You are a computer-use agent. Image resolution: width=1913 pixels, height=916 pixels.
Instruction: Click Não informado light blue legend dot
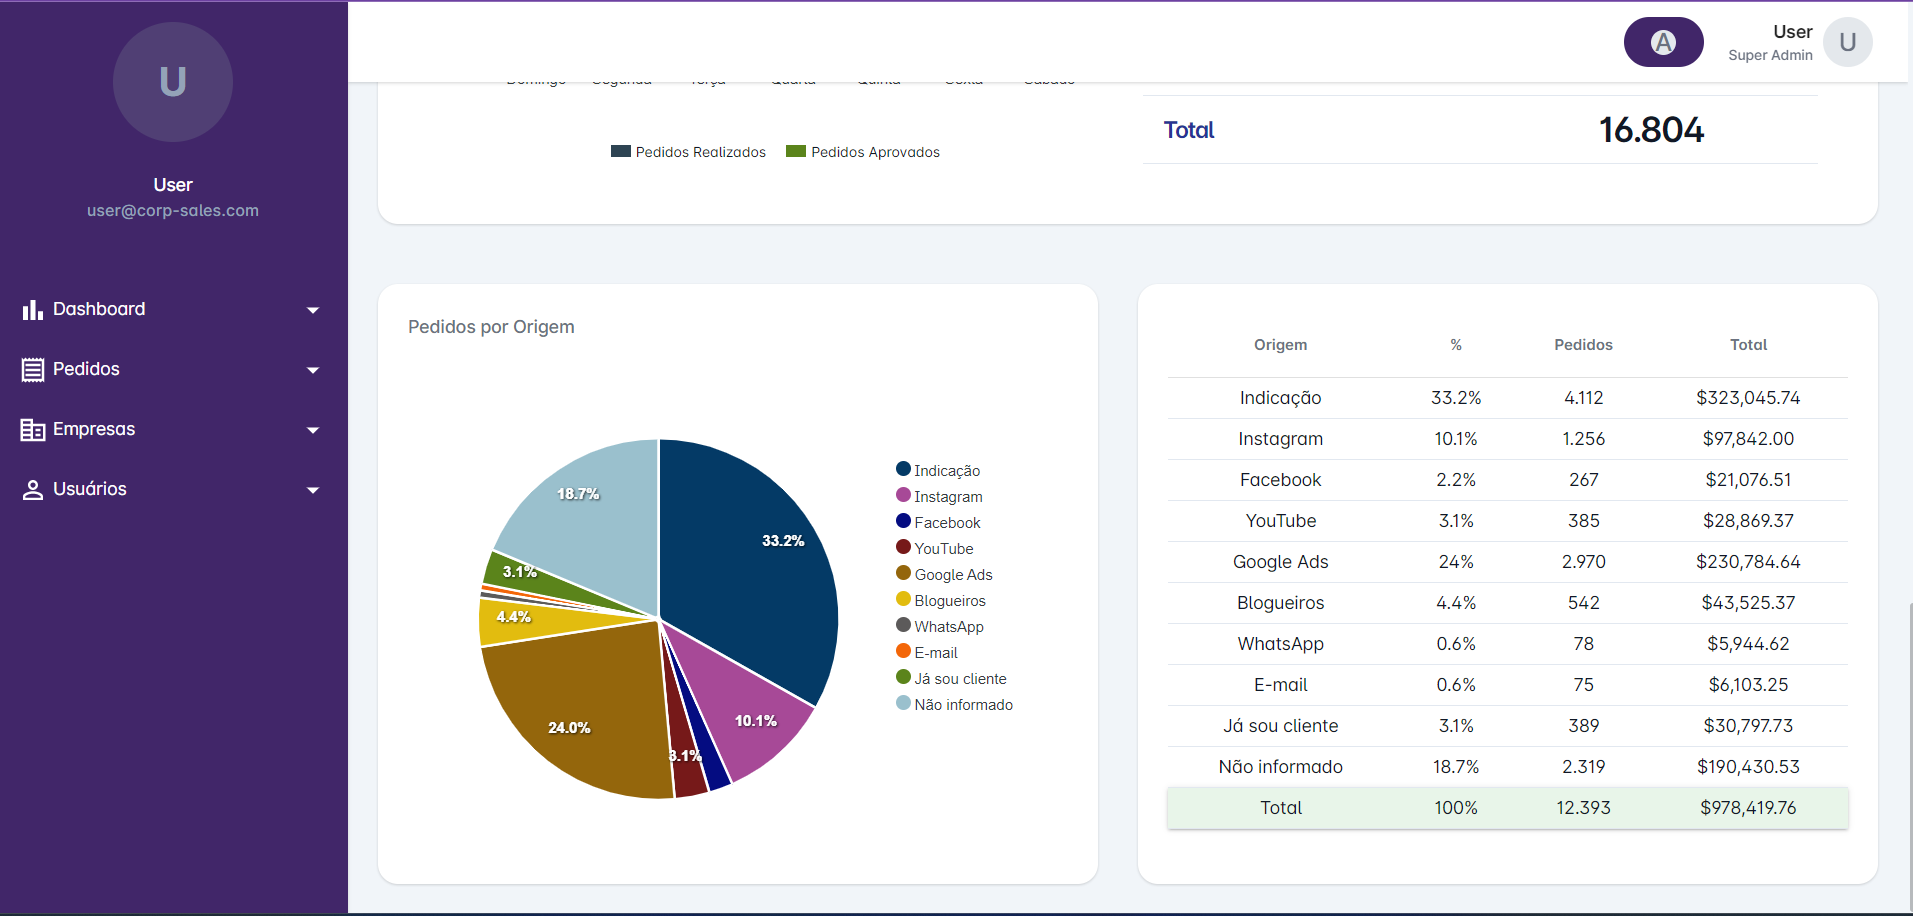click(903, 703)
